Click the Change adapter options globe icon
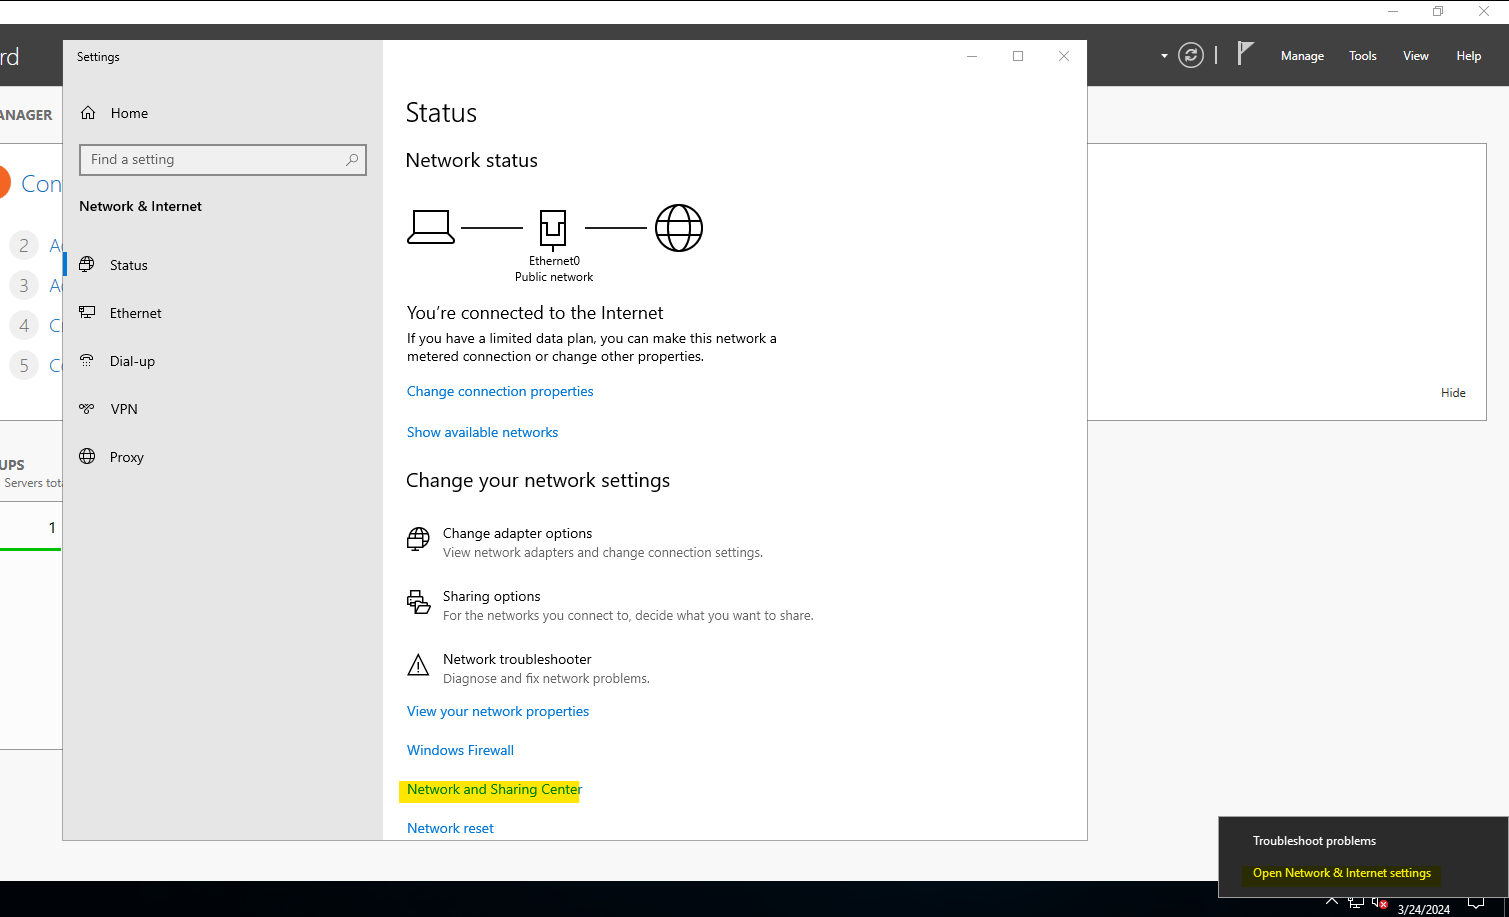Image resolution: width=1509 pixels, height=917 pixels. click(418, 539)
